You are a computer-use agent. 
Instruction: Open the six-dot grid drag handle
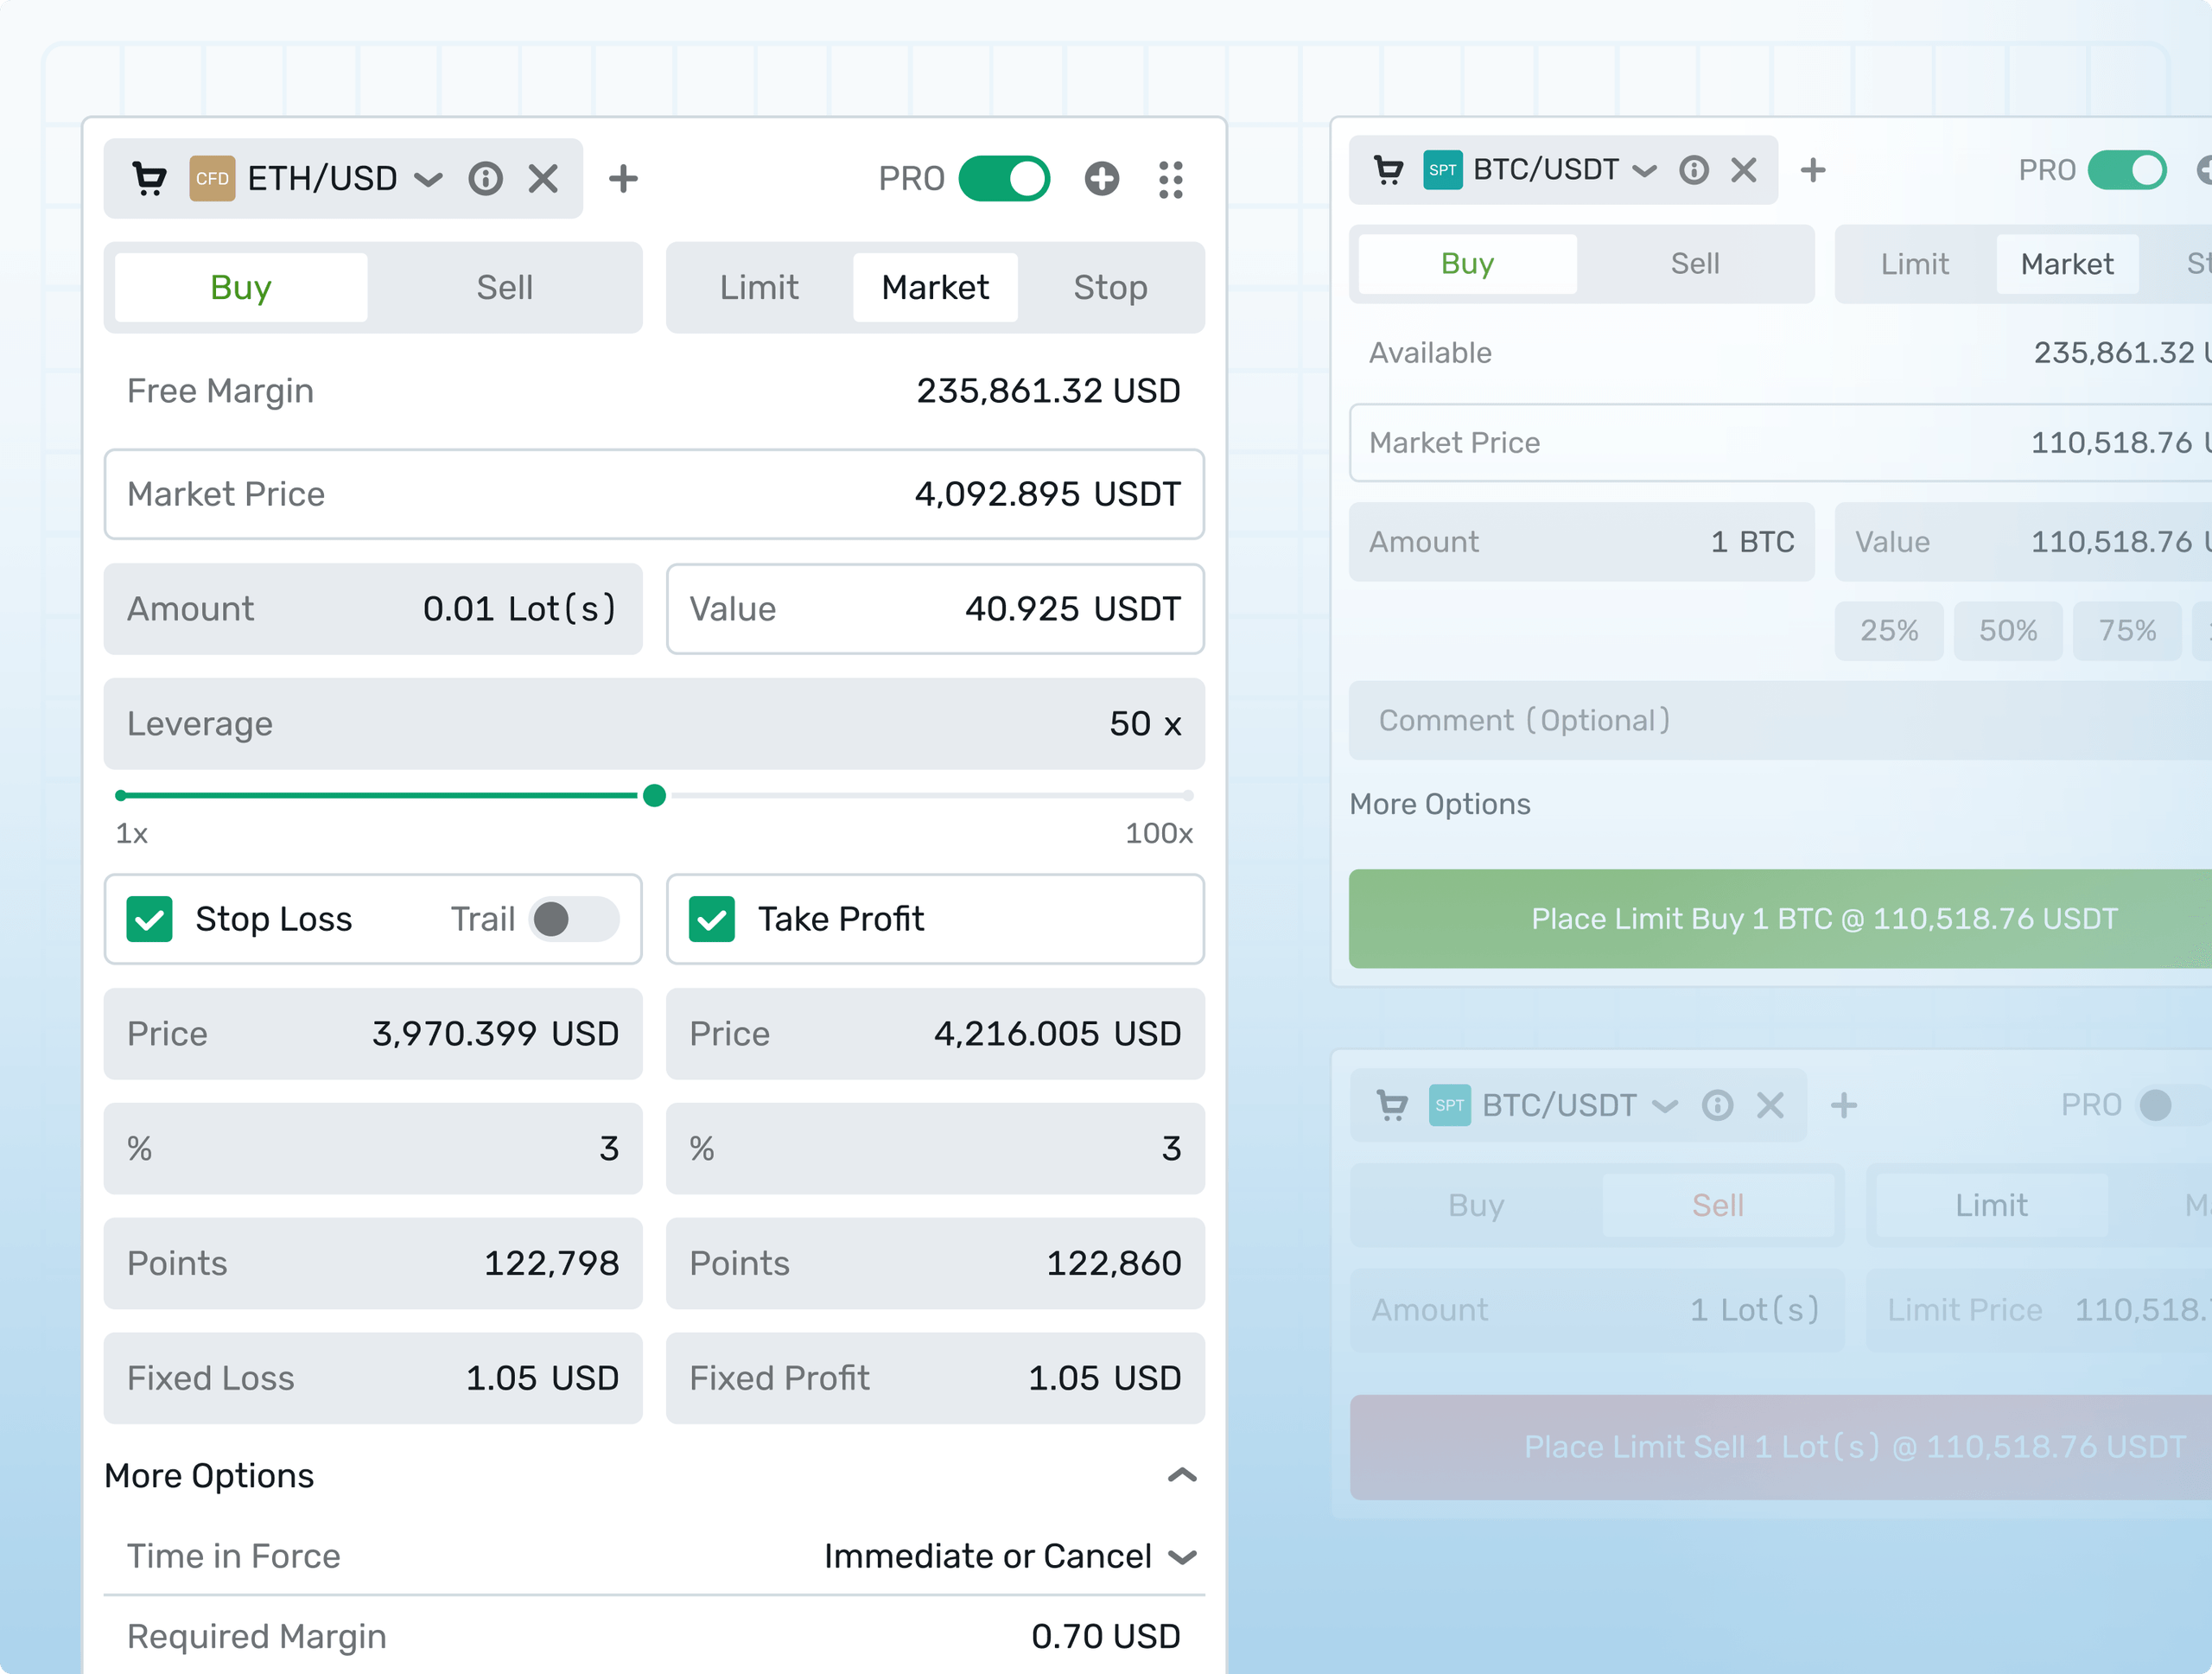(x=1171, y=180)
